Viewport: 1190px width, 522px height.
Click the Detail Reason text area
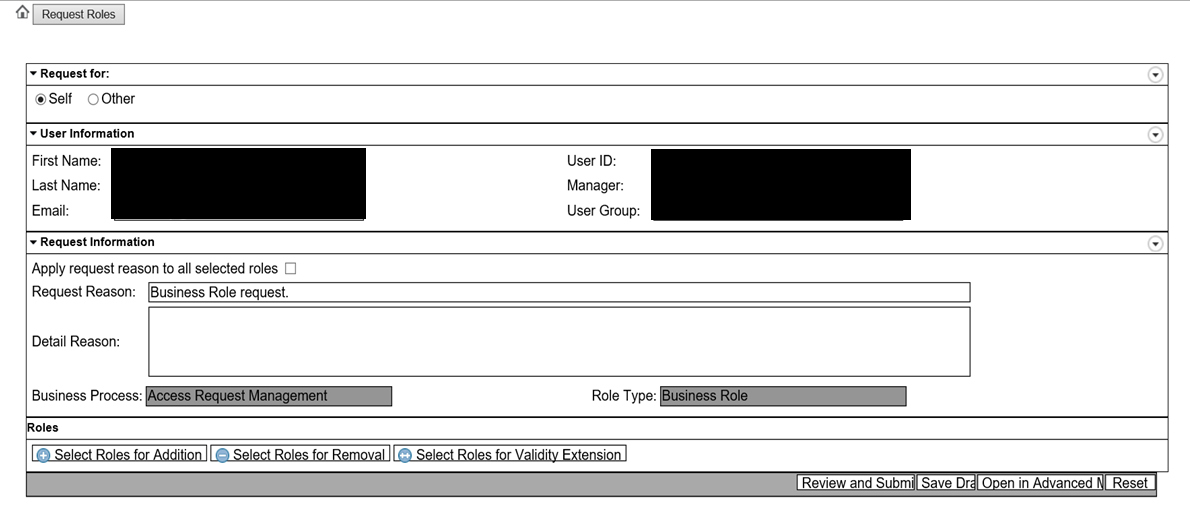(559, 341)
